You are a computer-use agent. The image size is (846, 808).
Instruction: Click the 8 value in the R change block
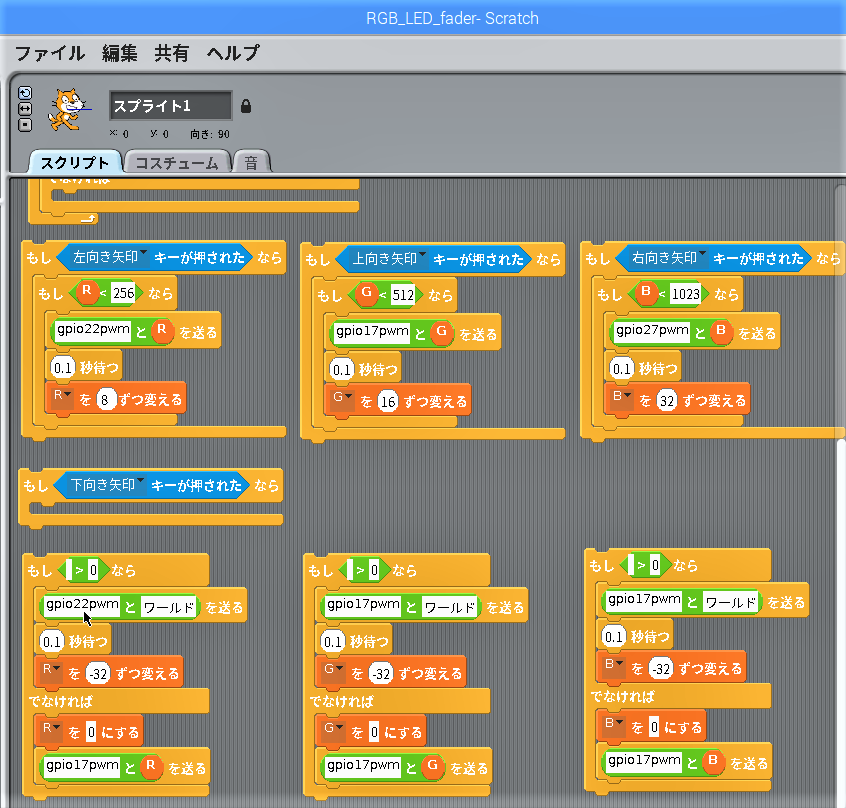pos(106,400)
